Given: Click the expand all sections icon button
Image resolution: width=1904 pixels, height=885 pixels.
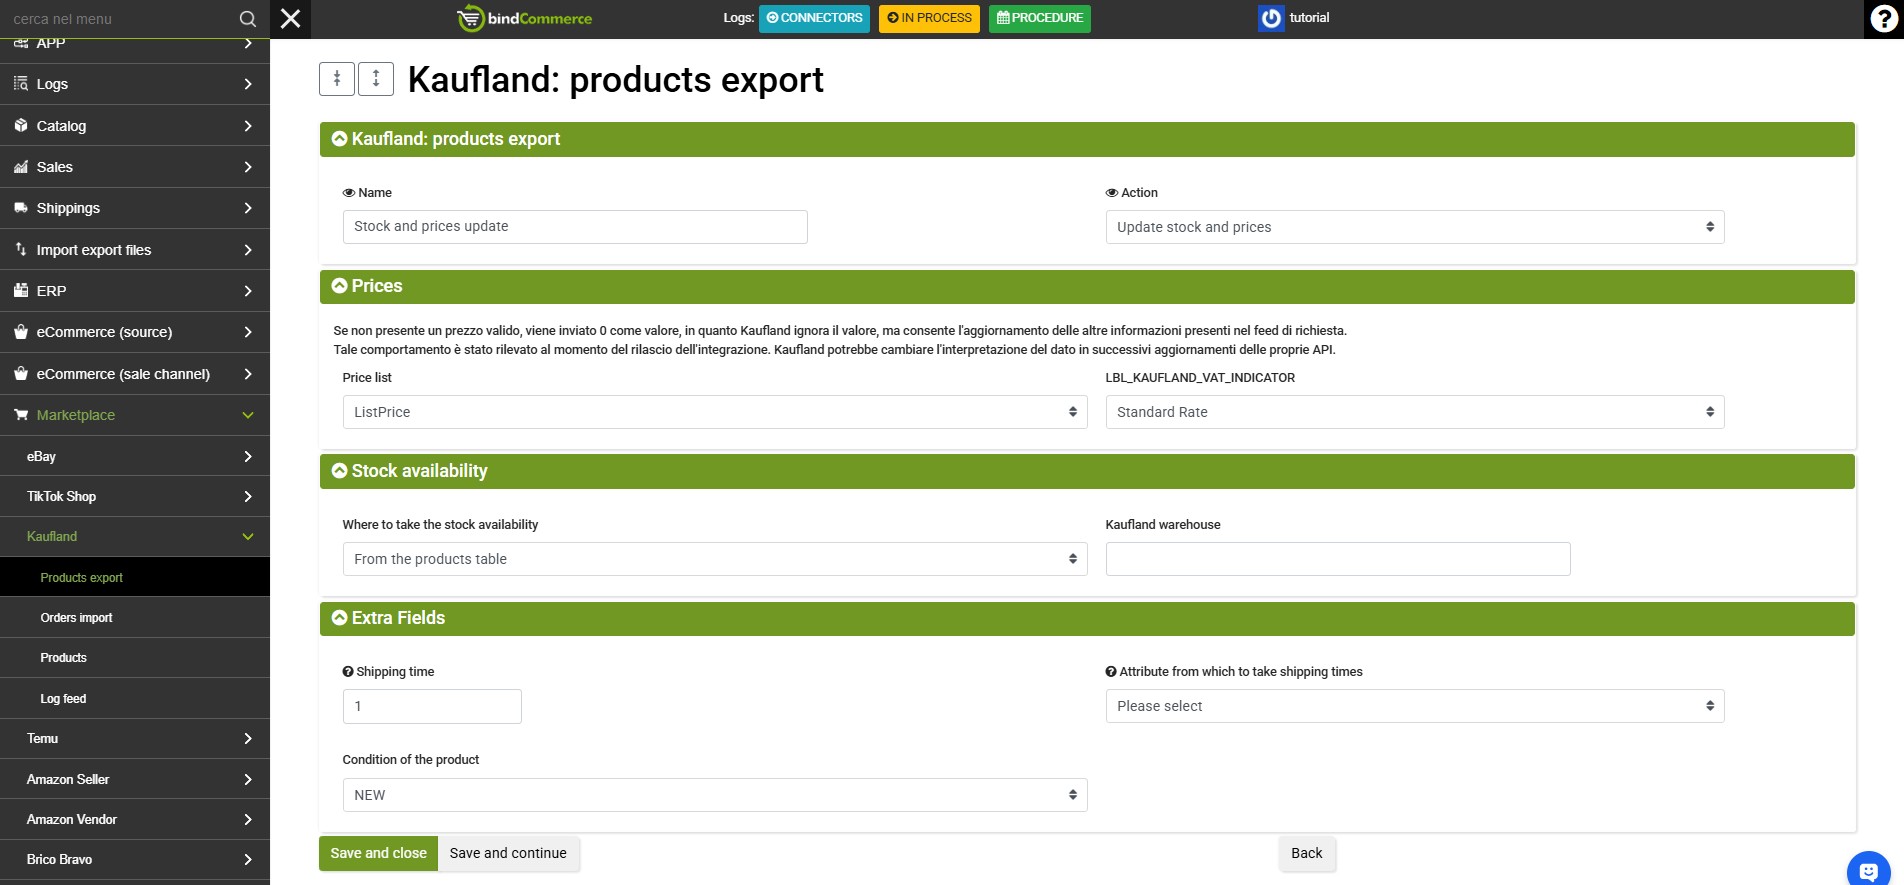Looking at the screenshot, I should pos(376,79).
